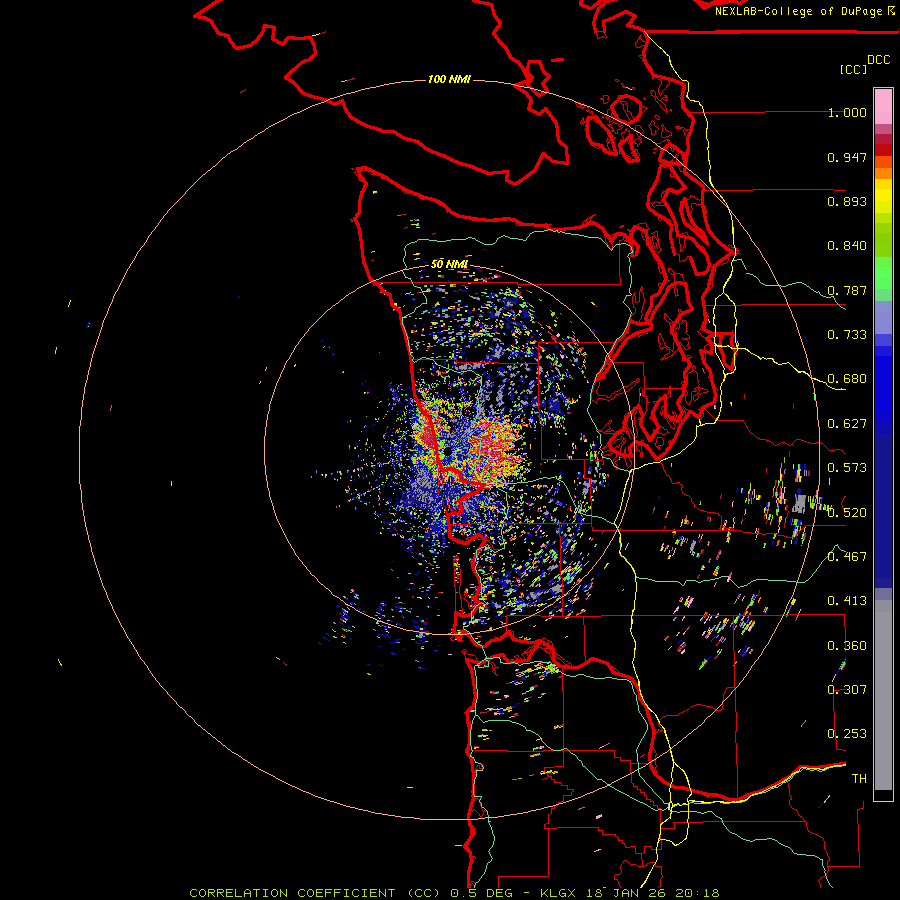The image size is (900, 900).
Task: Click the 0.787 scale value
Action: point(847,290)
